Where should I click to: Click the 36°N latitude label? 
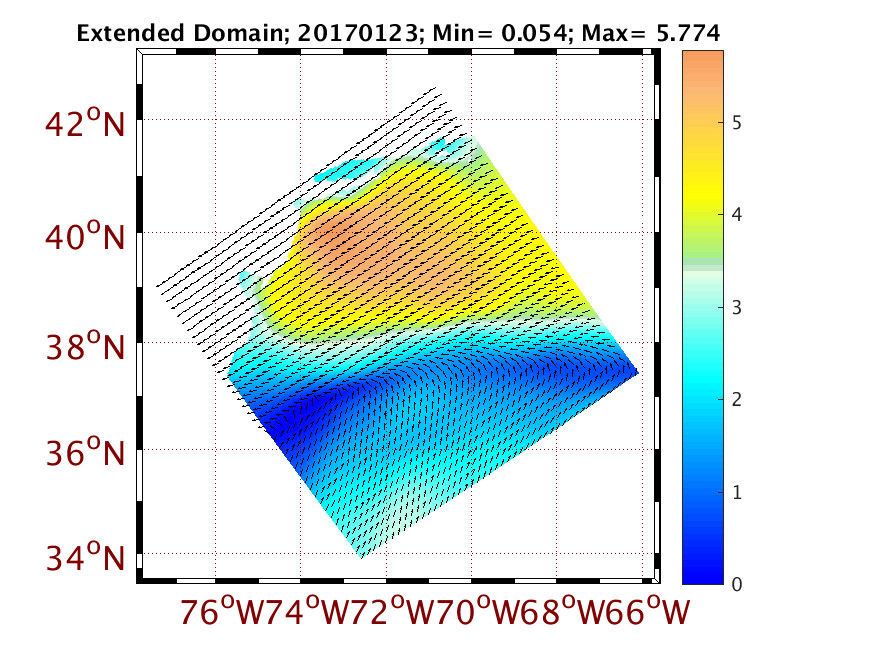click(85, 452)
